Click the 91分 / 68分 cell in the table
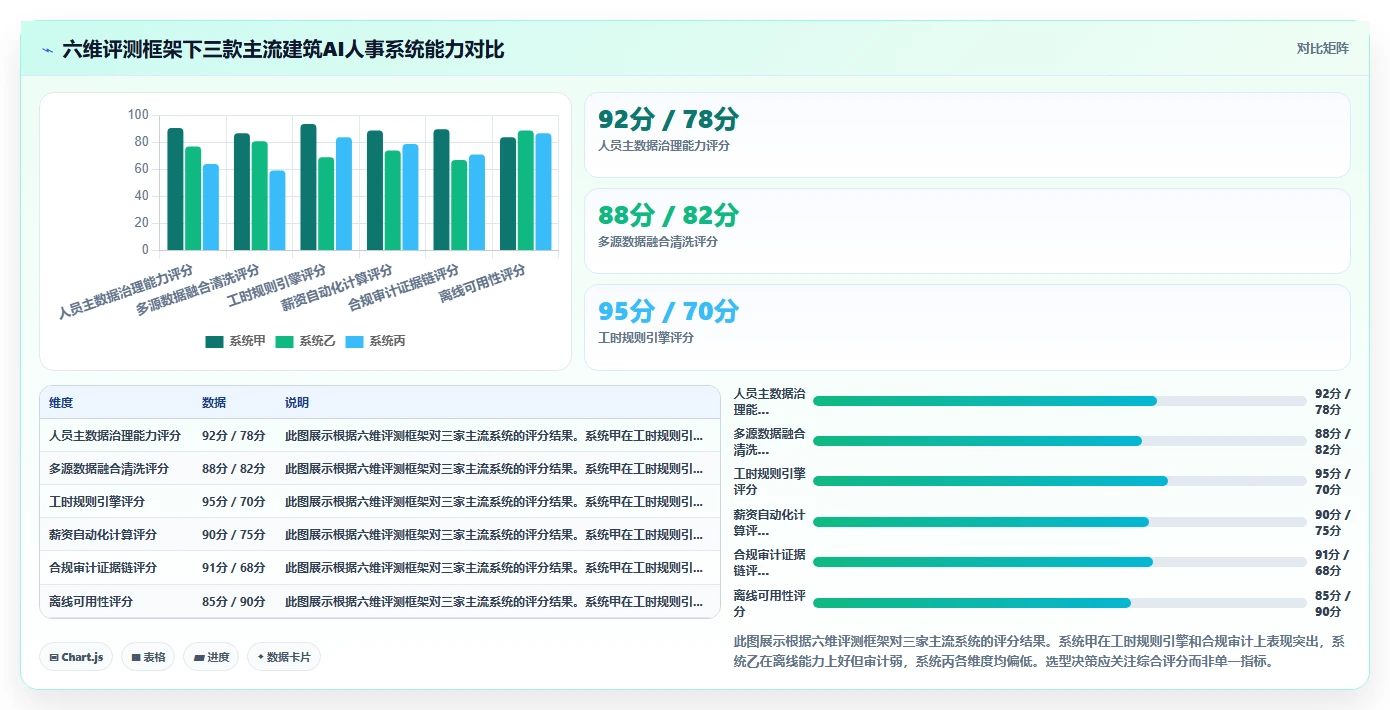This screenshot has height=710, width=1390. (x=234, y=568)
